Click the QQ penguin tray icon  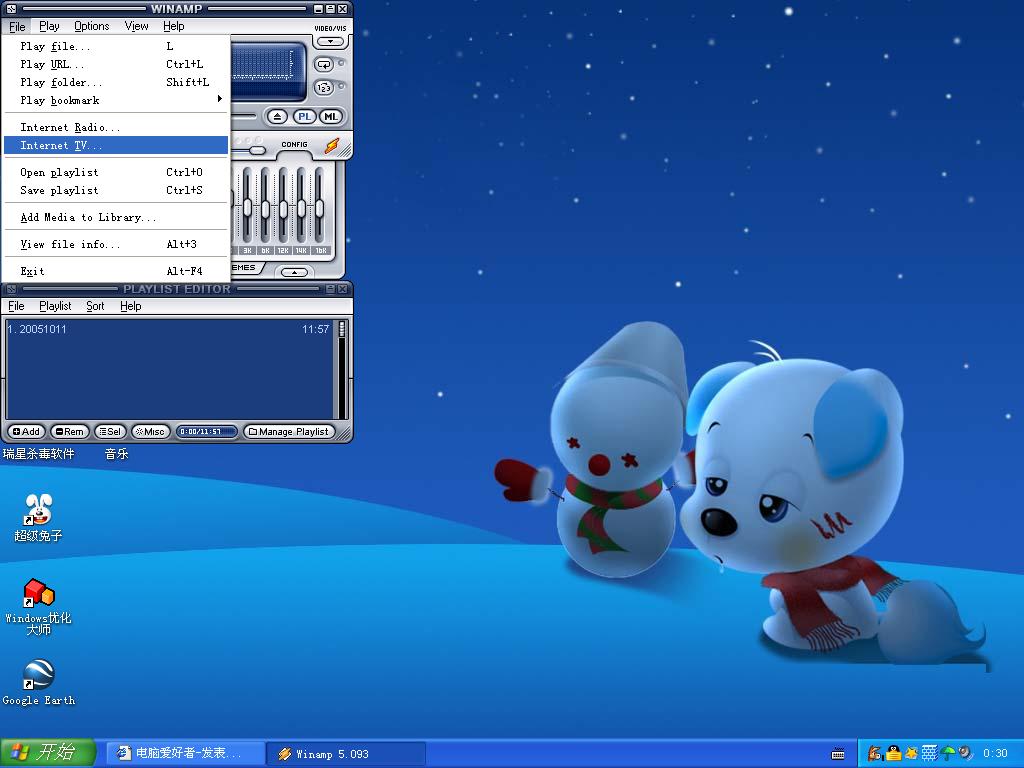pyautogui.click(x=893, y=754)
